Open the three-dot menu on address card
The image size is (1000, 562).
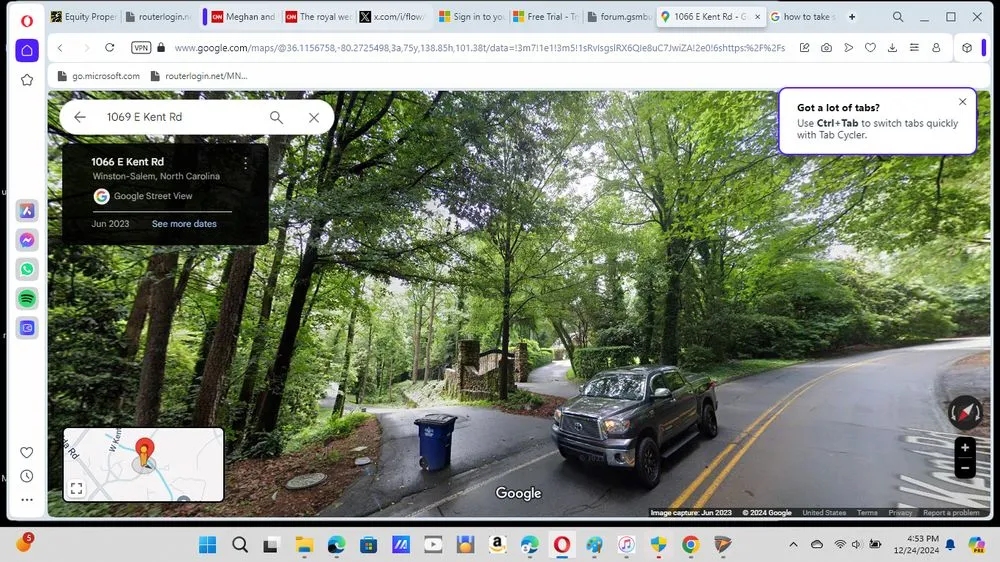tap(246, 162)
